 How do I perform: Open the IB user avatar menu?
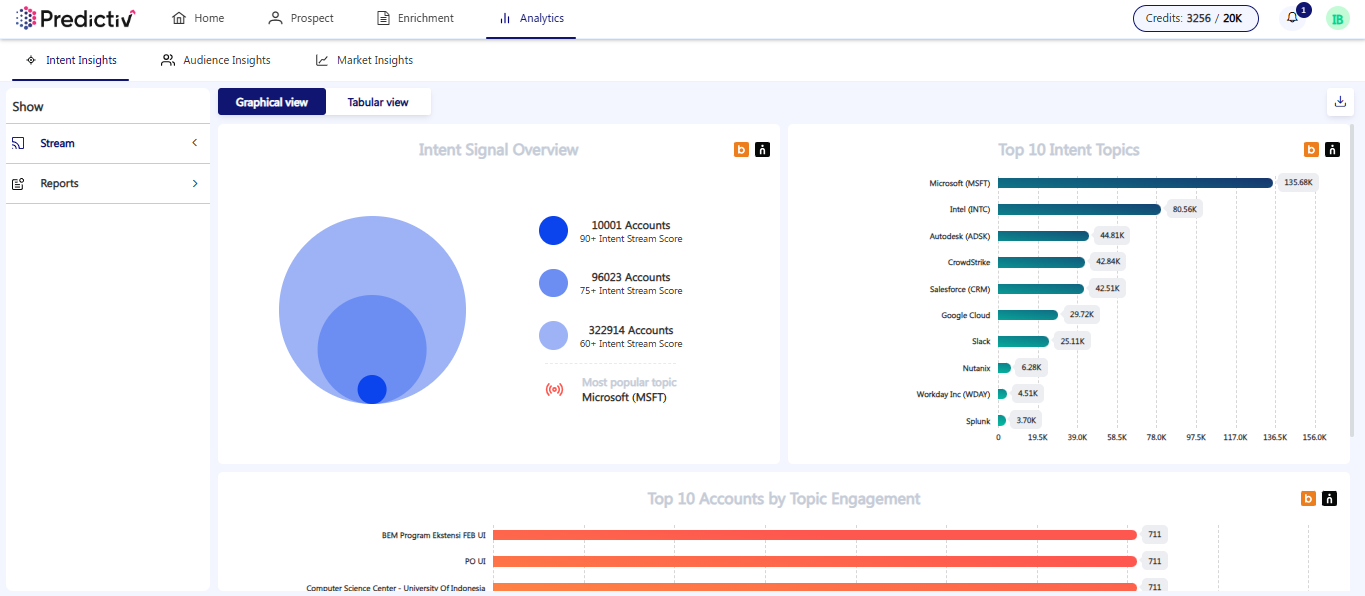[1338, 19]
